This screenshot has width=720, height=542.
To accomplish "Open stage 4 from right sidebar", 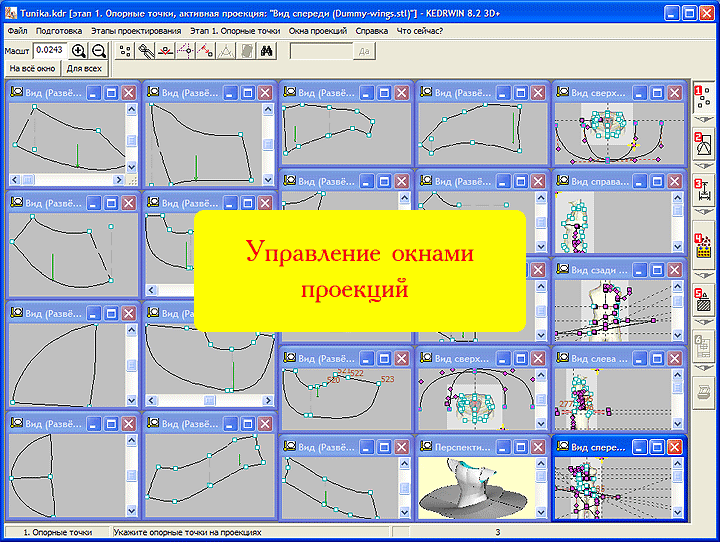I will tap(703, 246).
